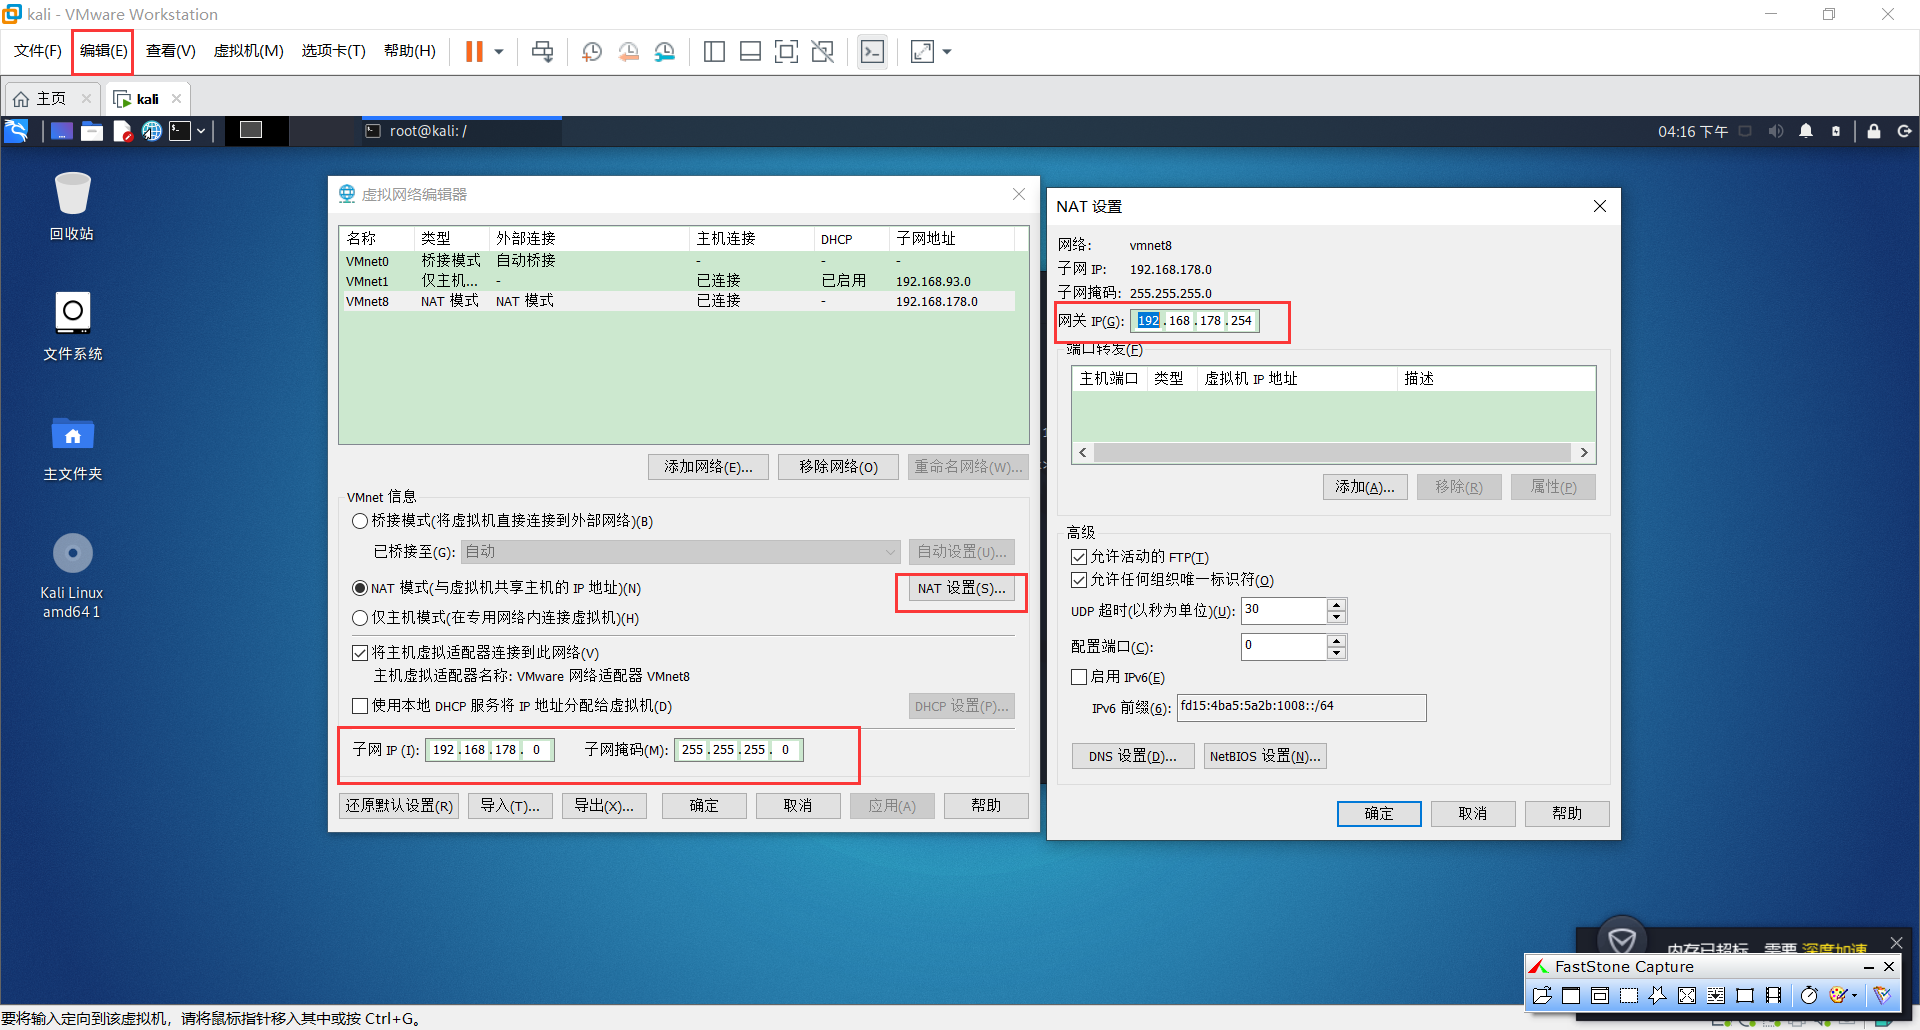Enable local DHCP service checkbox
Image resolution: width=1920 pixels, height=1030 pixels.
tap(360, 706)
